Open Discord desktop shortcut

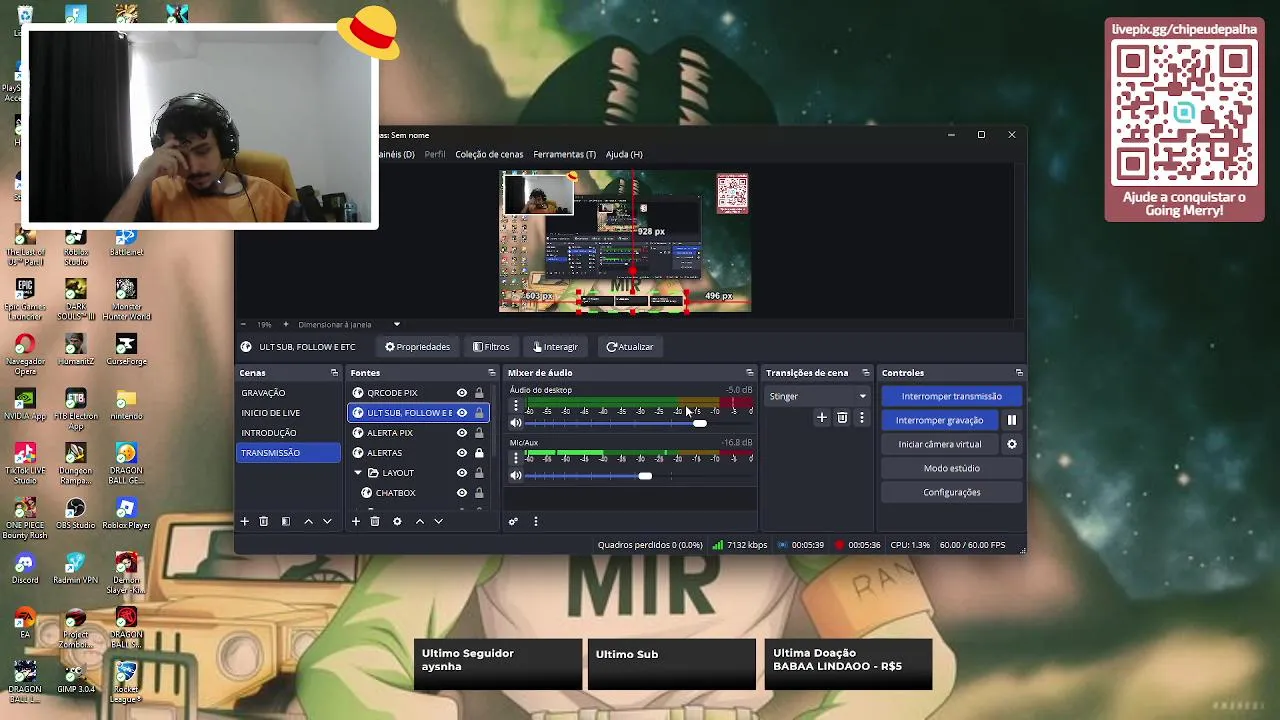[25, 568]
